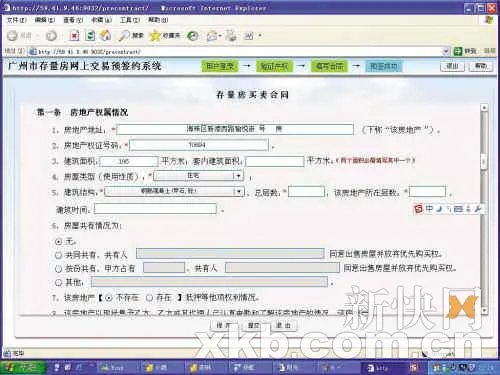Select the 其他 radio option
The image size is (500, 375).
58,283
